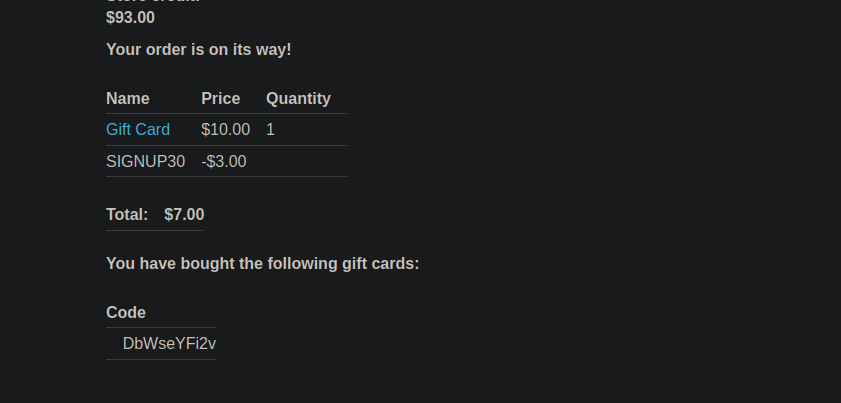Screen dimensions: 841x403
Task: Click the -$3.00 discount amount
Action: [223, 161]
